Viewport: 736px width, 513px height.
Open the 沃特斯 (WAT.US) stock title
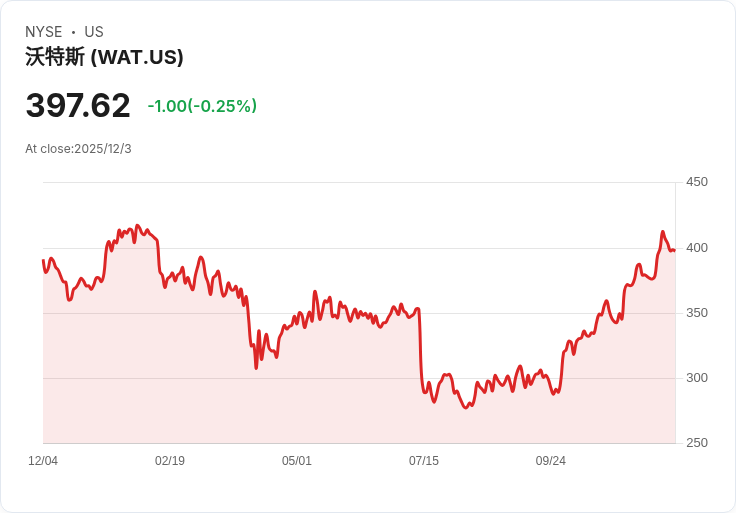point(104,57)
